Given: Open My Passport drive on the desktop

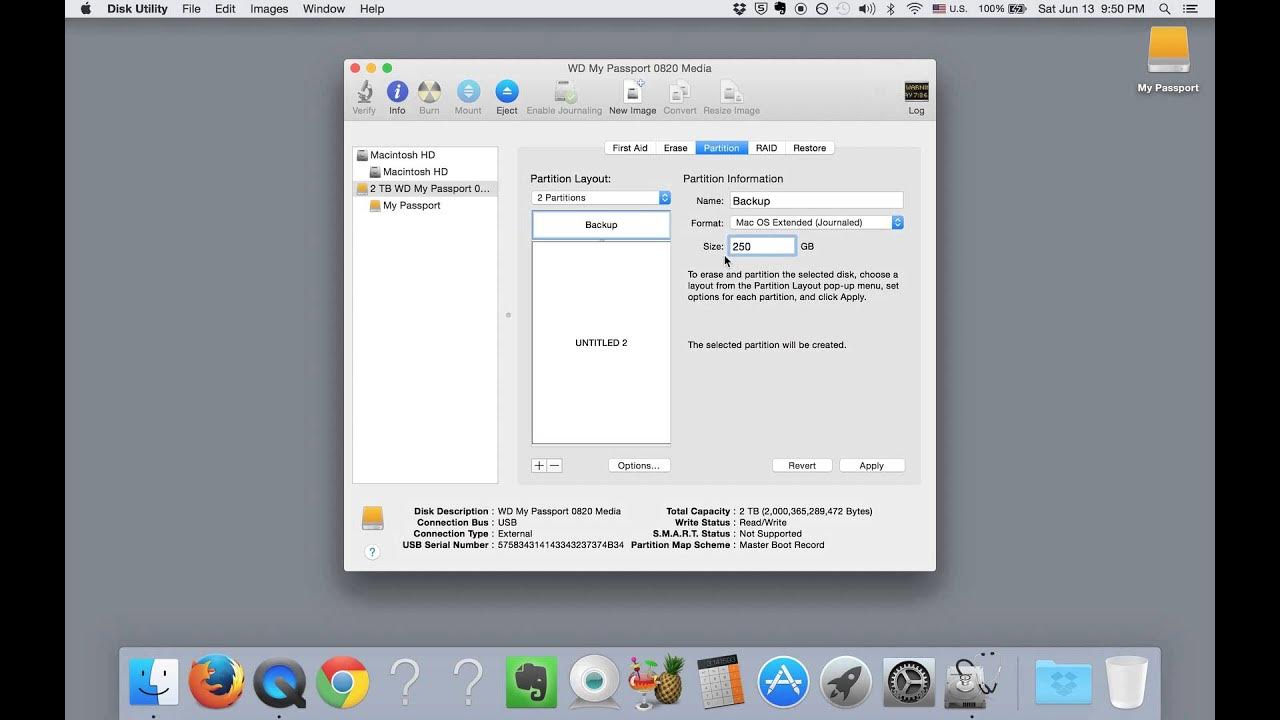Looking at the screenshot, I should click(x=1168, y=58).
